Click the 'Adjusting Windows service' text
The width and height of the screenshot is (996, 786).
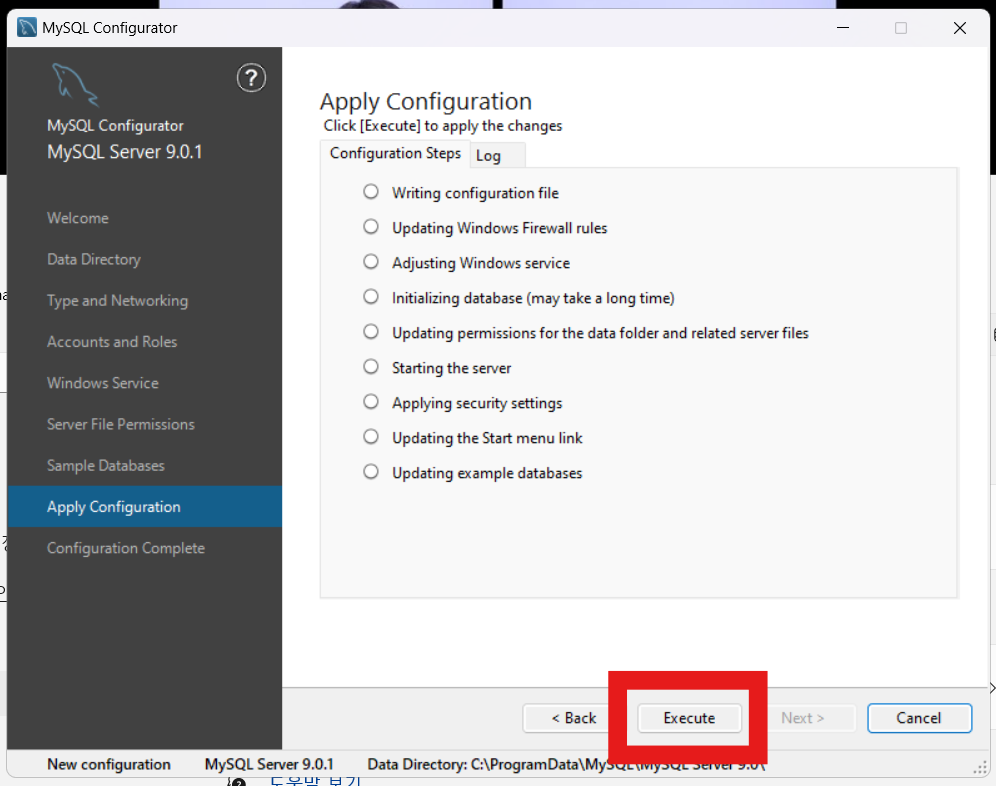481,263
